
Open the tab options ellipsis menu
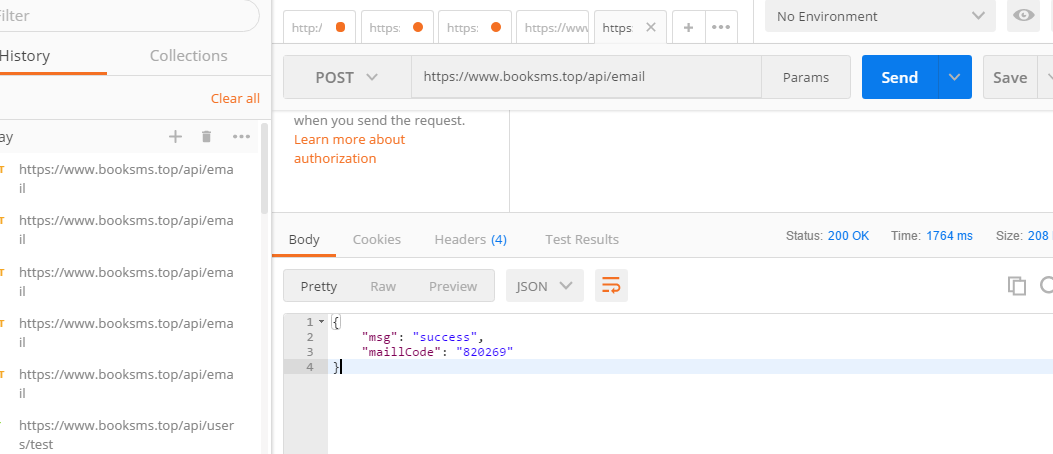[721, 28]
